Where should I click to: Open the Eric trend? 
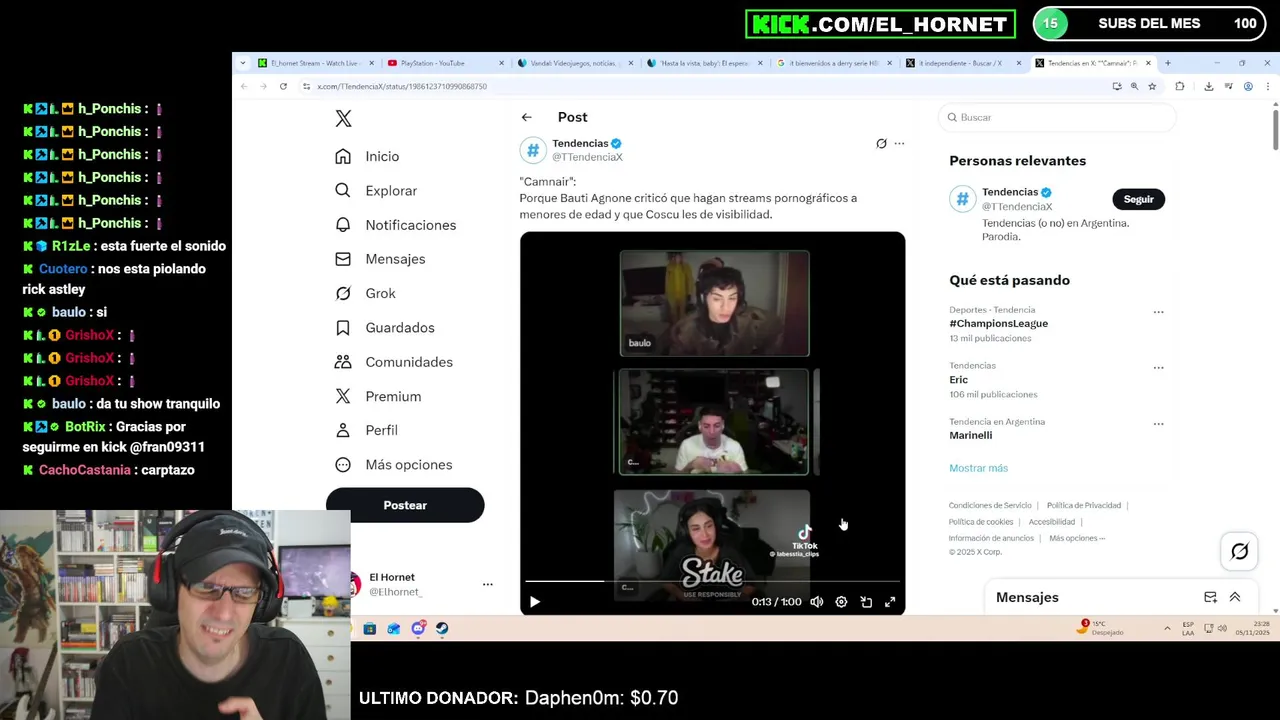pos(958,380)
